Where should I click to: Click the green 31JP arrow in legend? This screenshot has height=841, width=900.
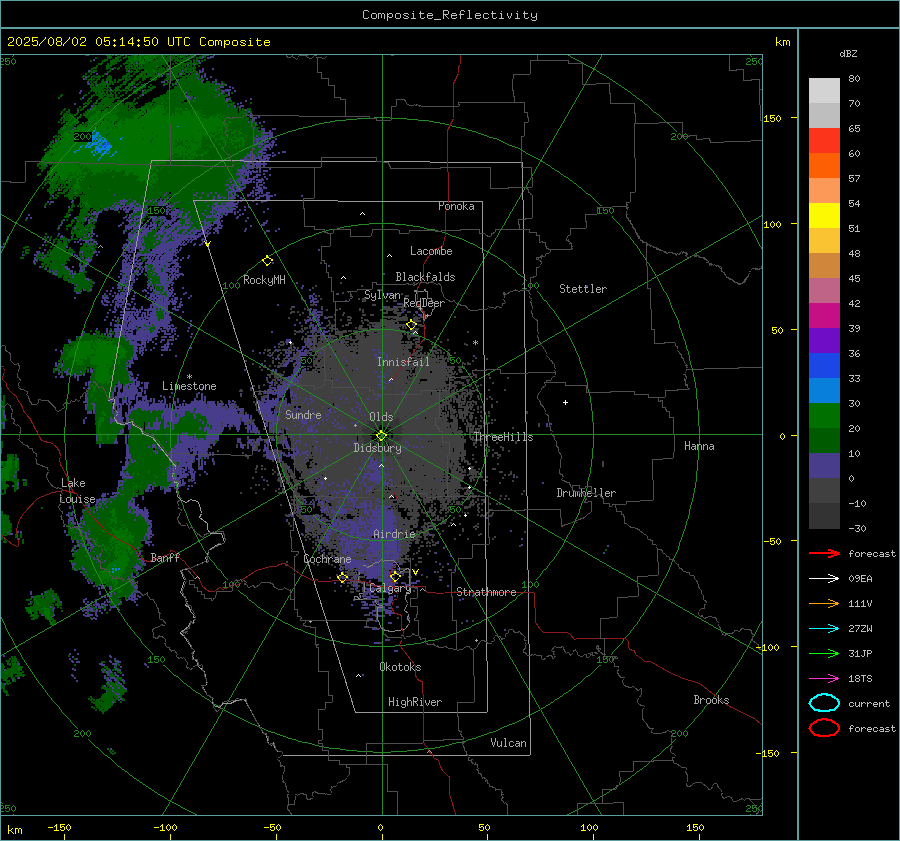point(824,653)
